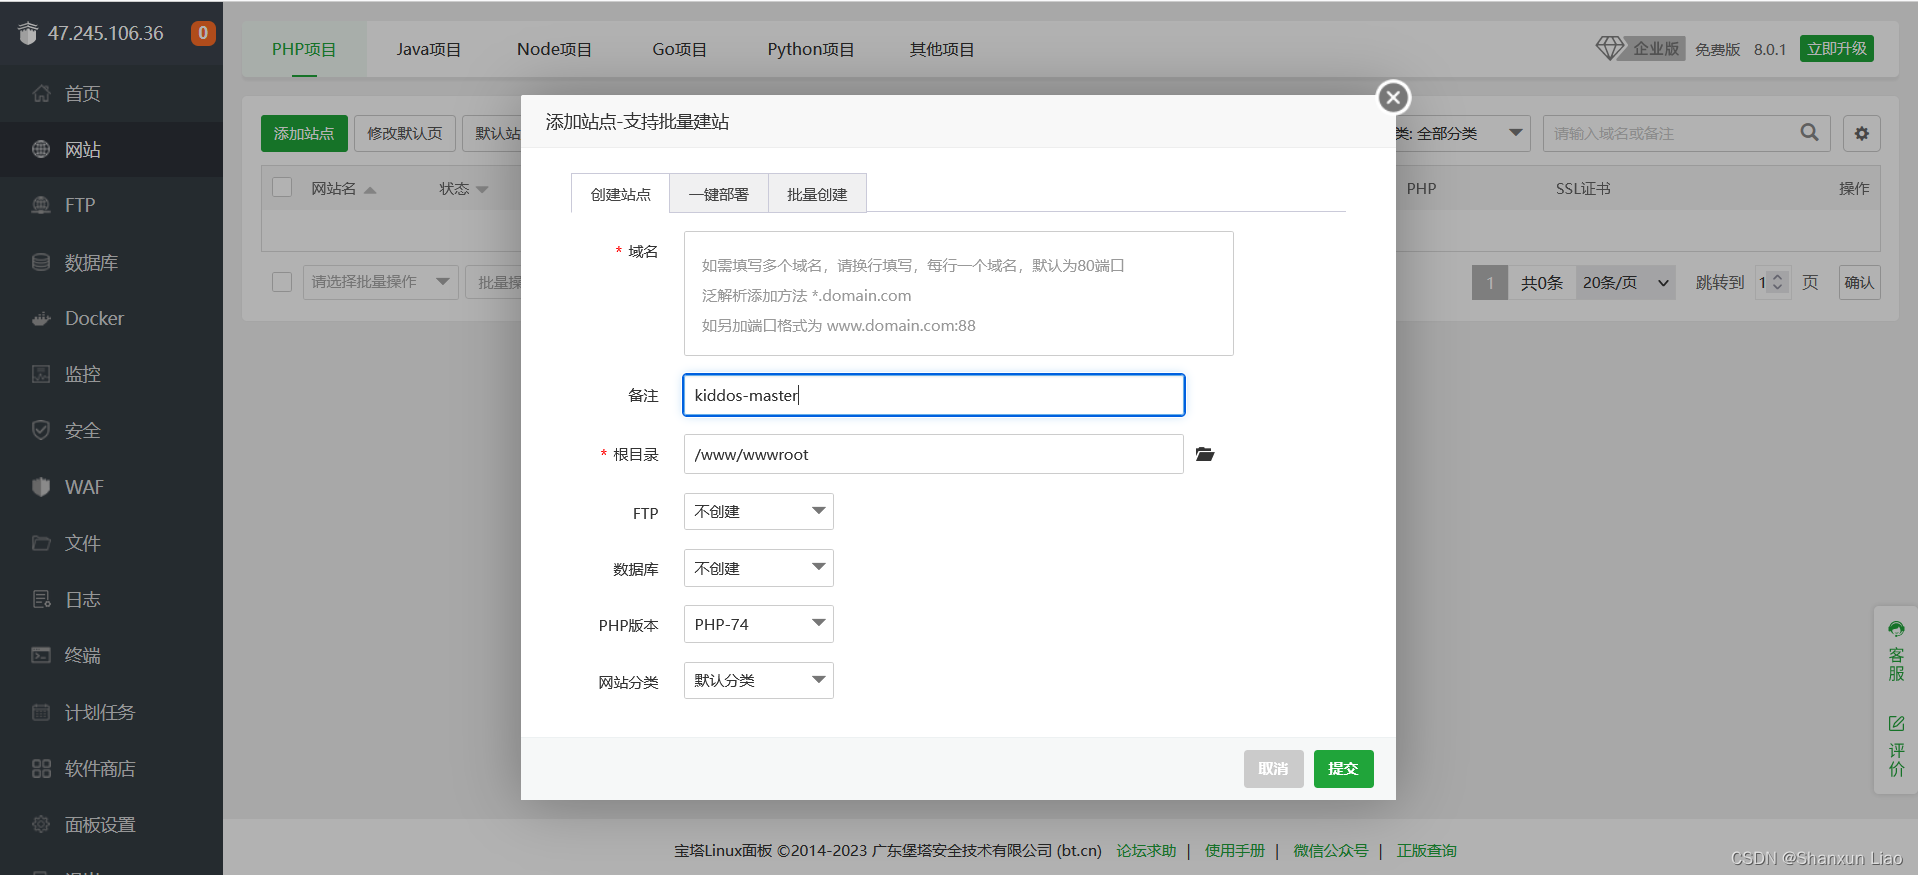Click the 客服 customer service icon
This screenshot has height=875, width=1918.
pos(1896,629)
